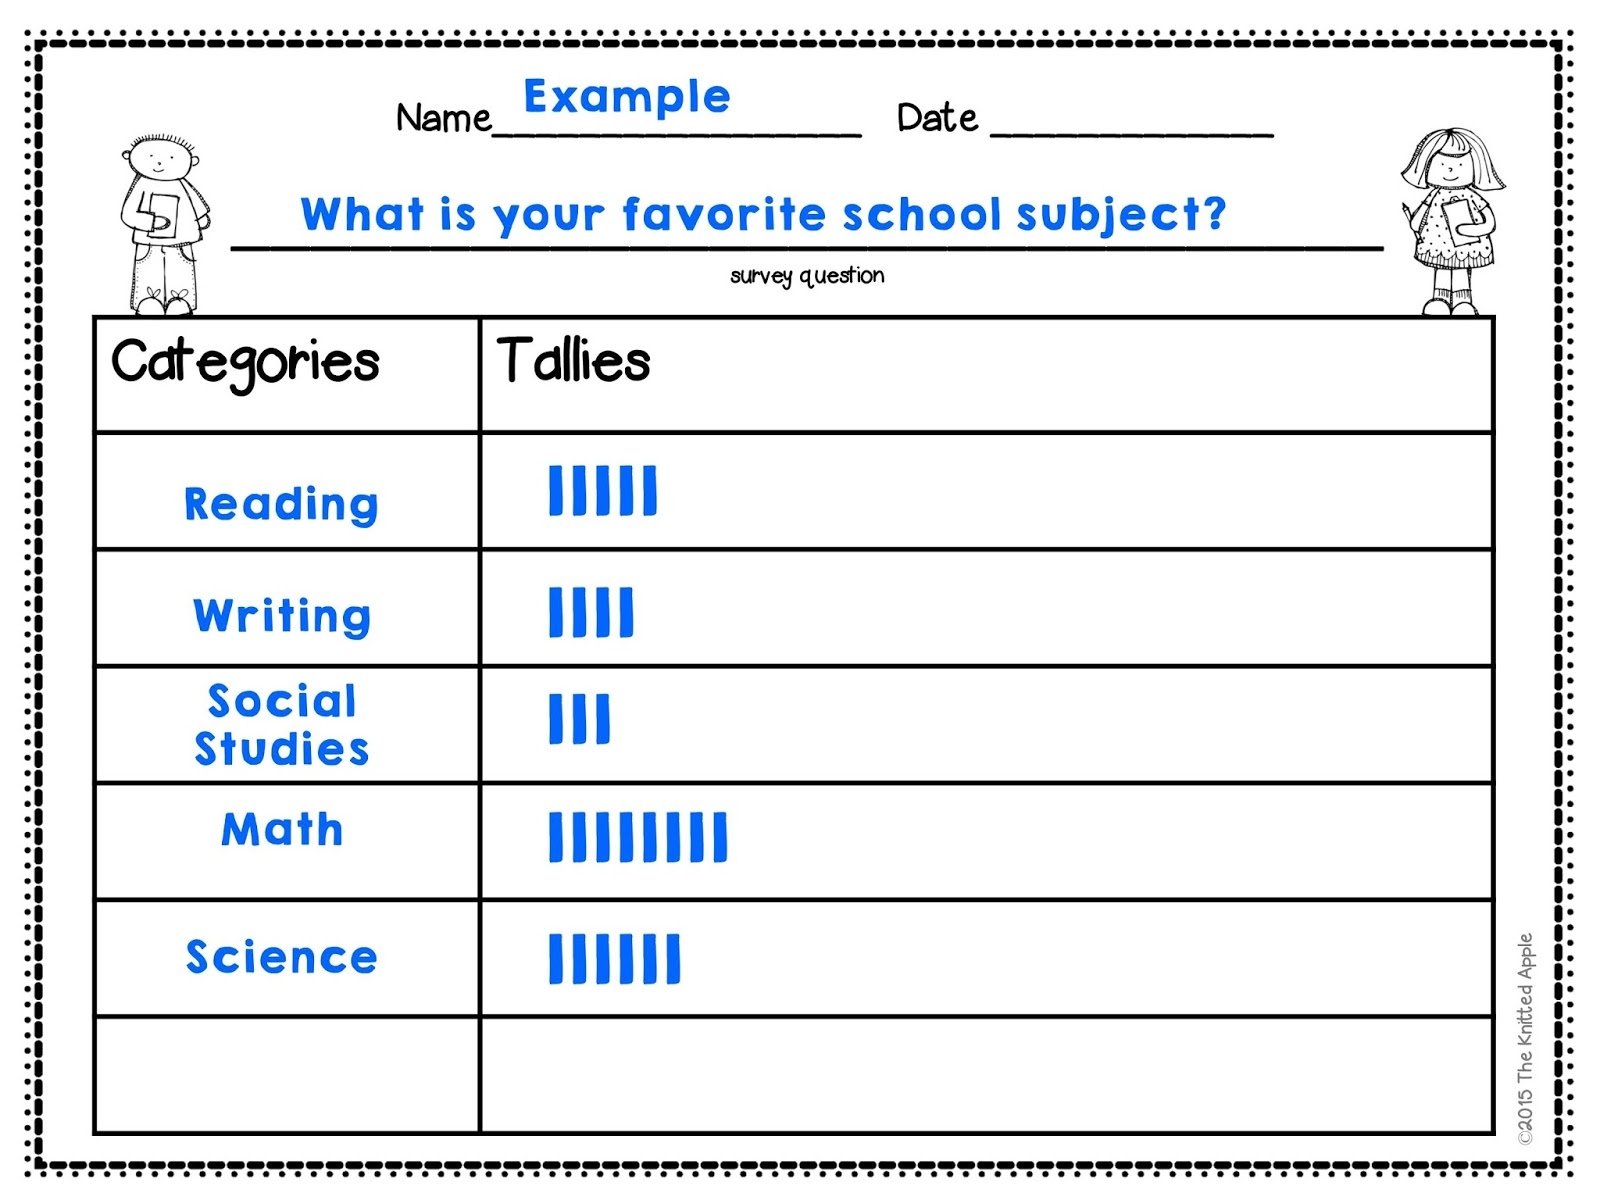Click the boy holding a book clipart
This screenshot has height=1200, width=1600.
(163, 224)
